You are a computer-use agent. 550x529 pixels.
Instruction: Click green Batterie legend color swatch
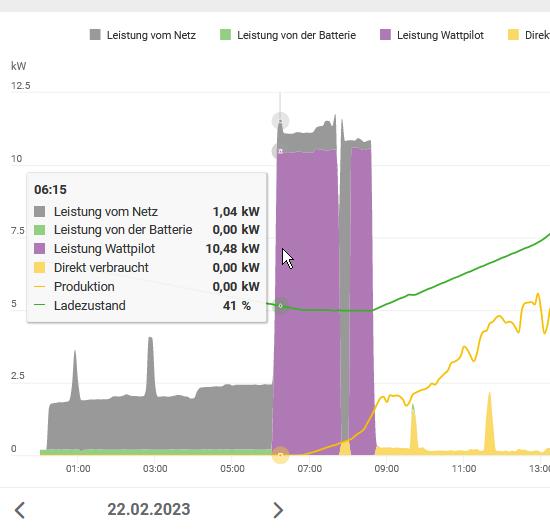[225, 35]
